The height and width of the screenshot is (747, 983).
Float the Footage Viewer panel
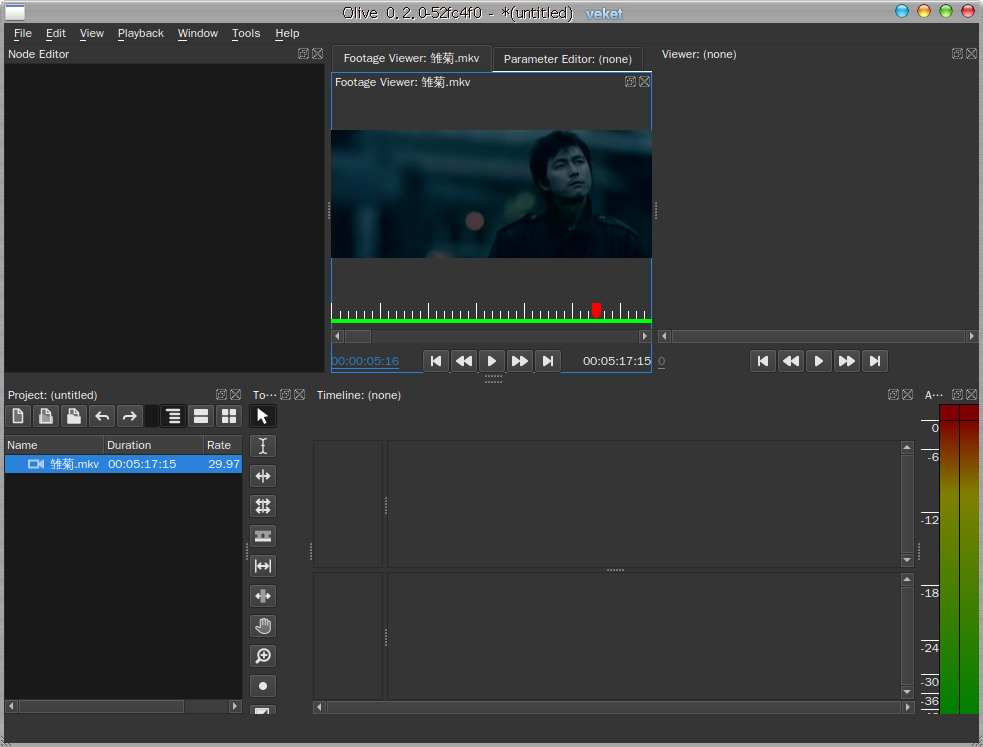631,81
